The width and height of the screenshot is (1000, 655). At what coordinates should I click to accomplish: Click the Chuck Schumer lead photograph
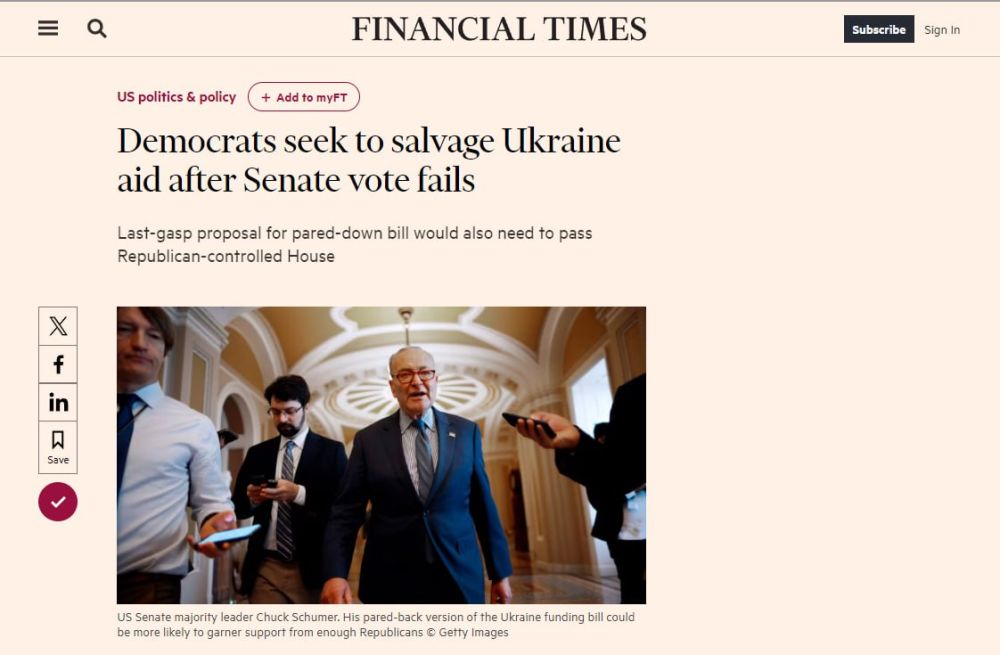tap(382, 455)
